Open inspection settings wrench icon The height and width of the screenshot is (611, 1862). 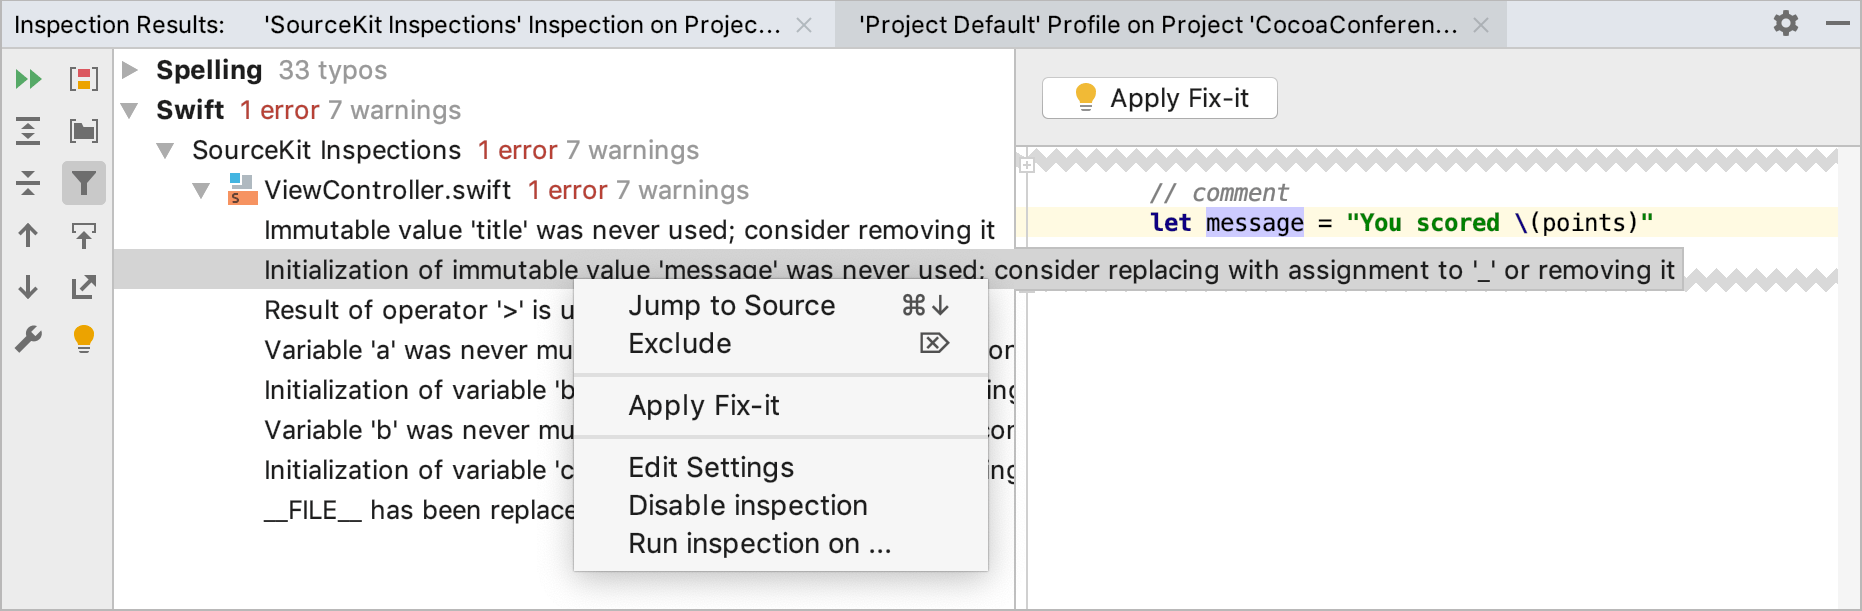[x=29, y=339]
